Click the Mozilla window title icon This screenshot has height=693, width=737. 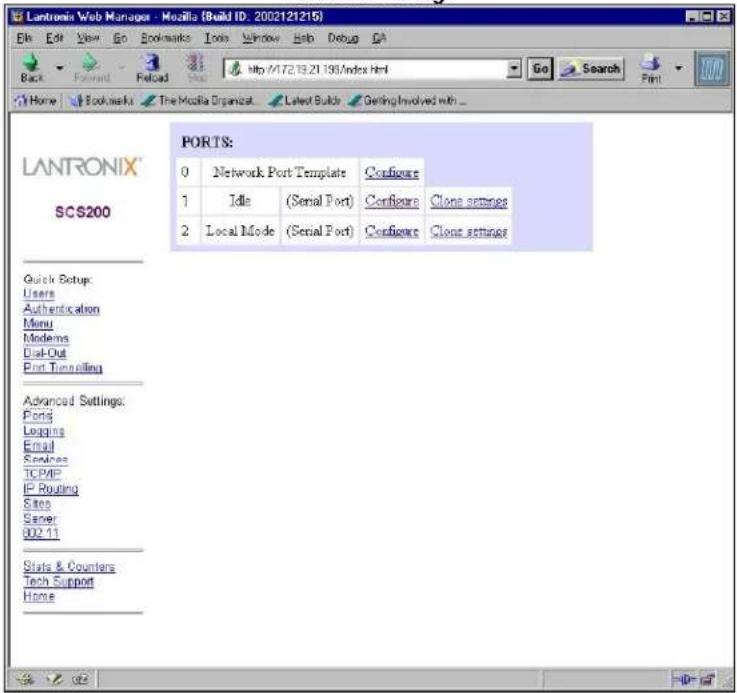click(x=18, y=17)
